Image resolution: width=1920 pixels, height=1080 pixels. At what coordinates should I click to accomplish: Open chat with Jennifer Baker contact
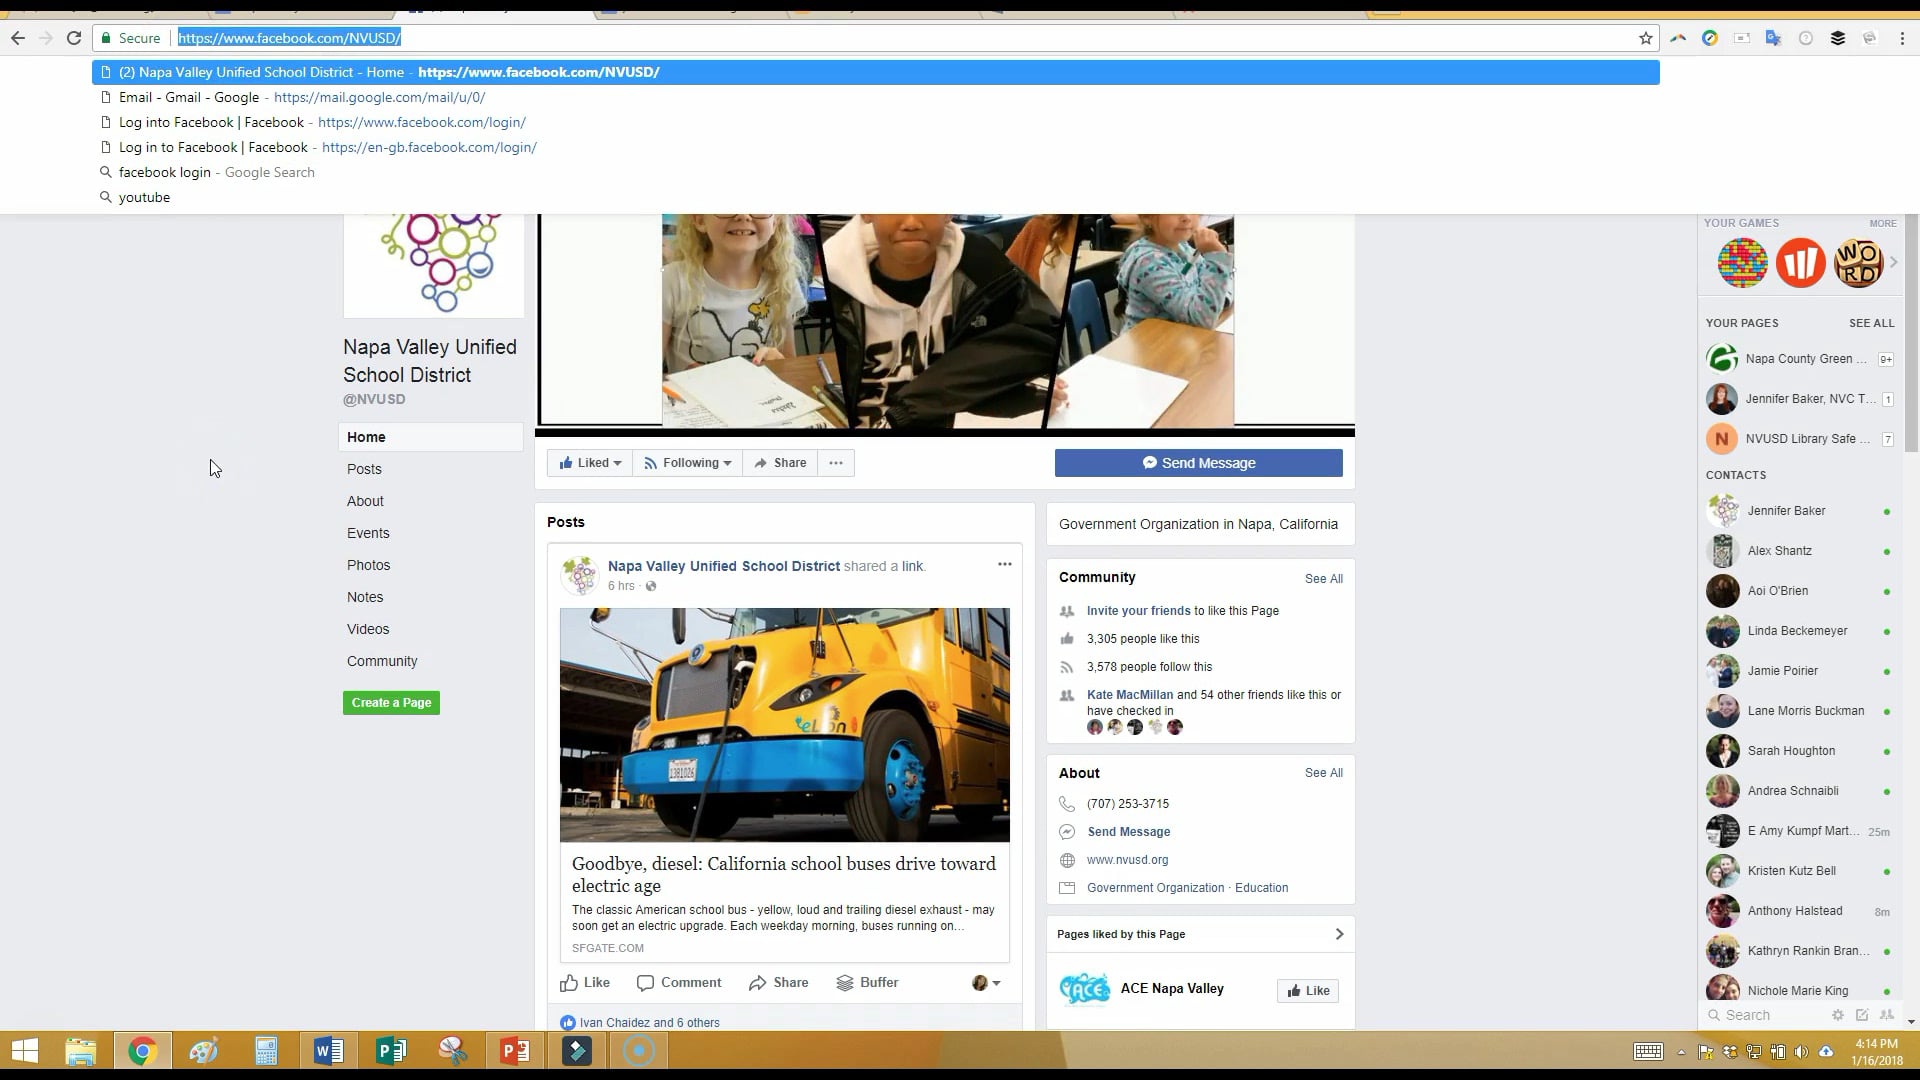(1800, 511)
